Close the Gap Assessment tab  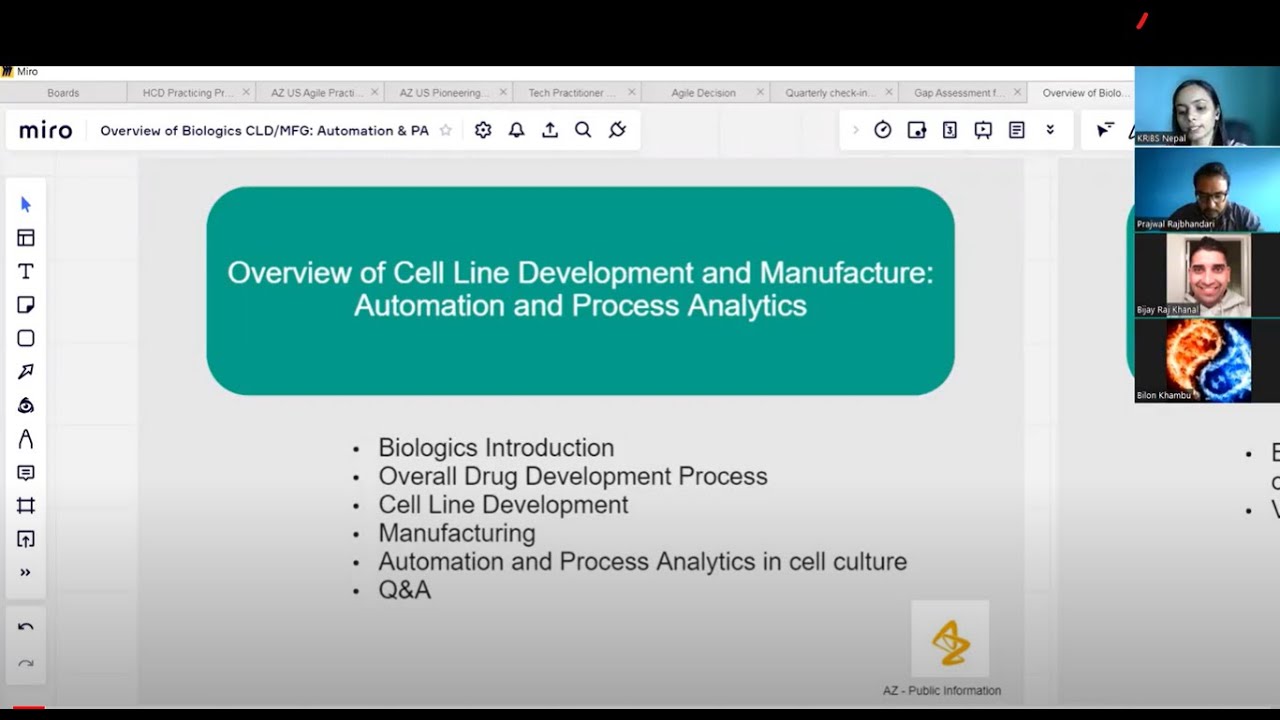tap(1017, 93)
